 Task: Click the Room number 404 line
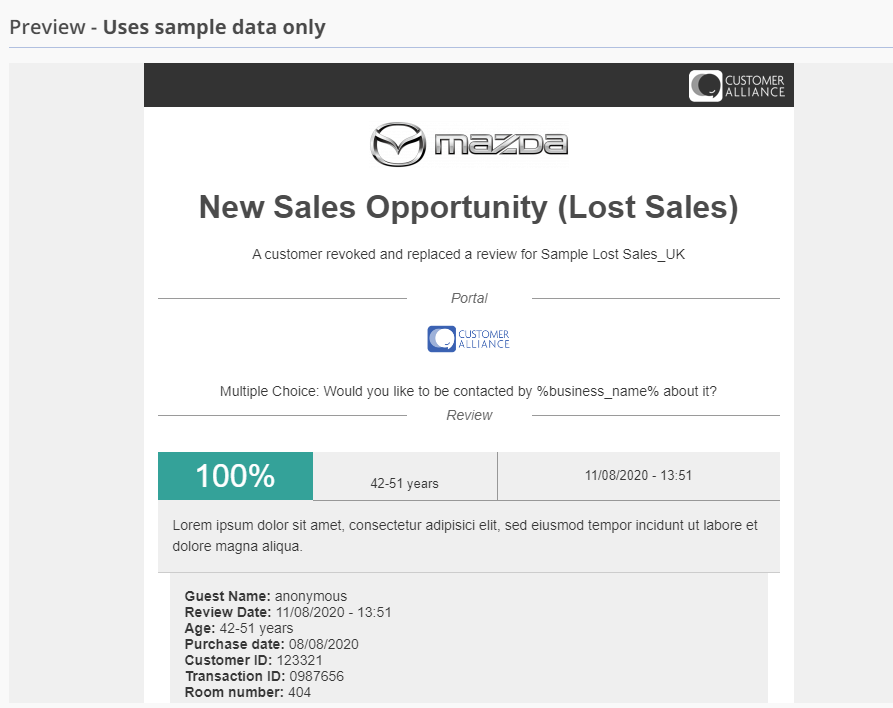pyautogui.click(x=248, y=692)
